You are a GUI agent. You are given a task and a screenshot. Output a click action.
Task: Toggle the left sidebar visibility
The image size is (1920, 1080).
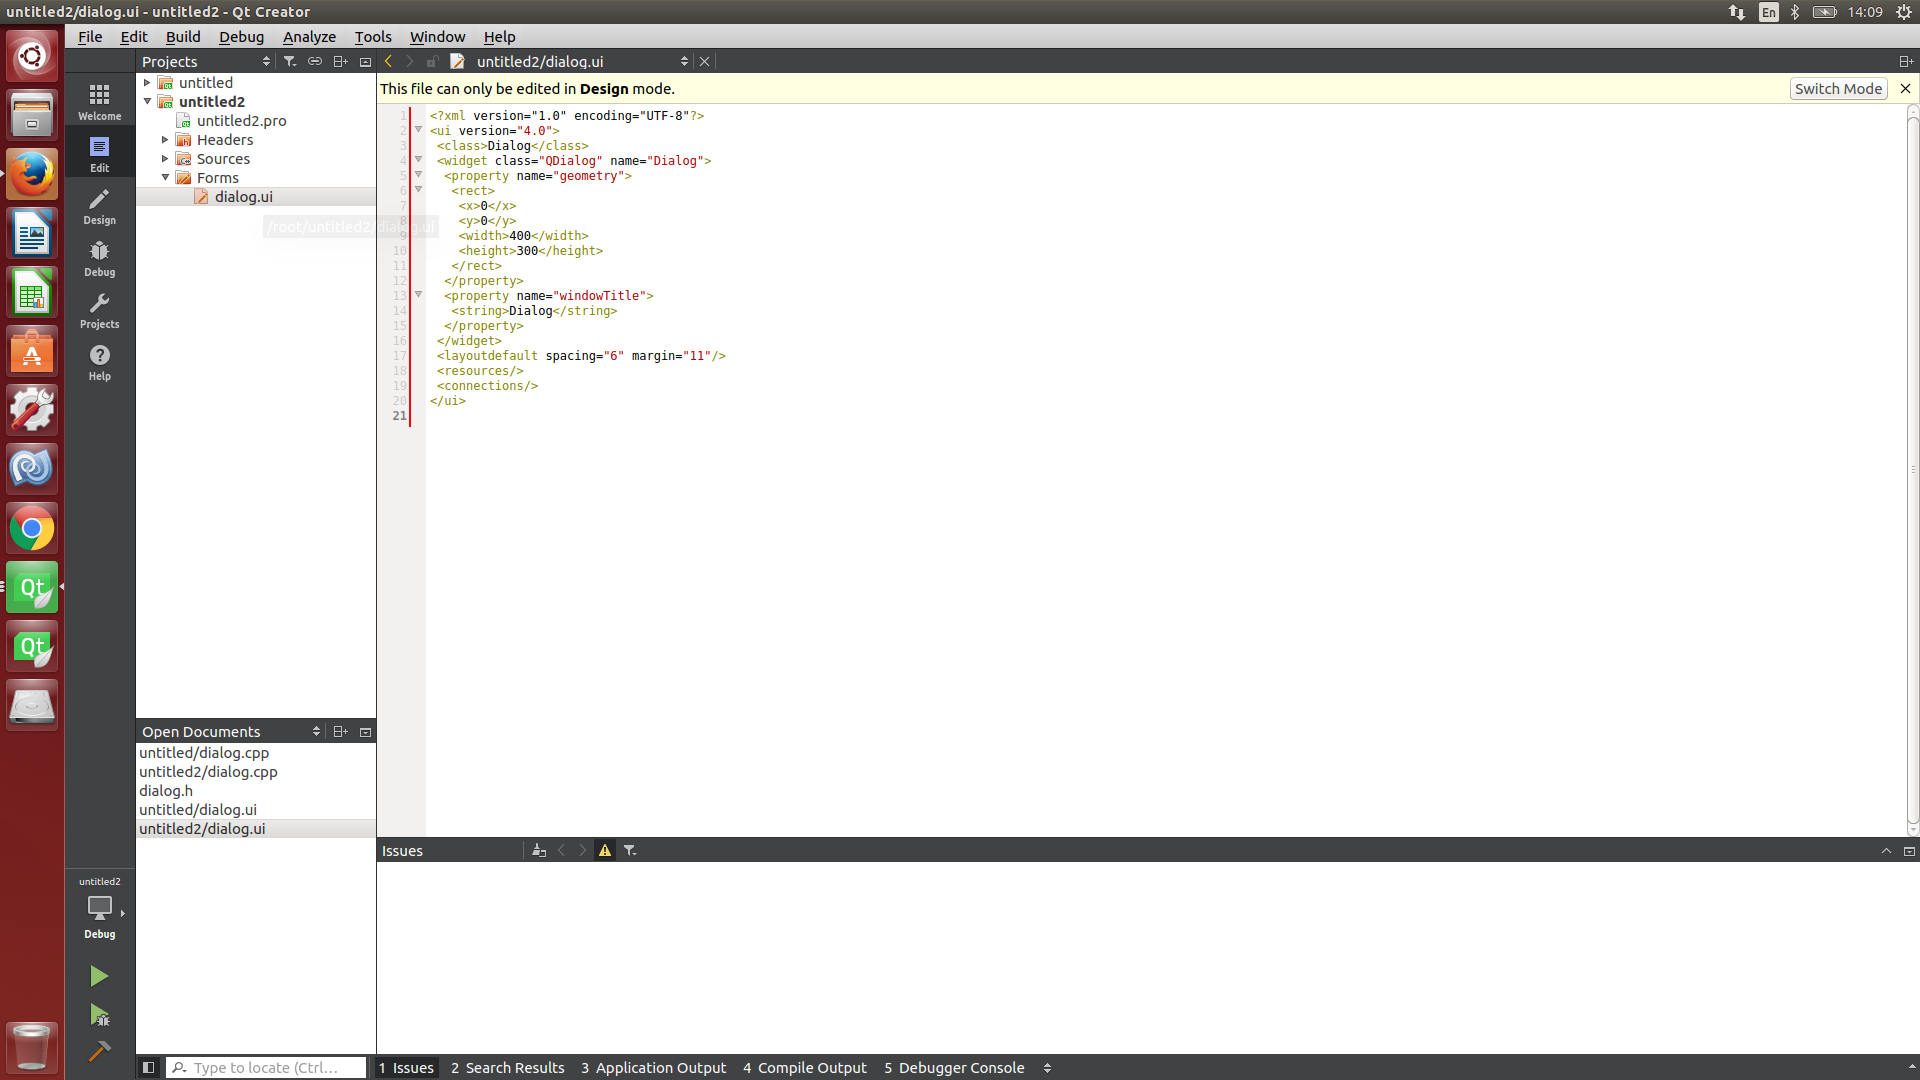148,1067
